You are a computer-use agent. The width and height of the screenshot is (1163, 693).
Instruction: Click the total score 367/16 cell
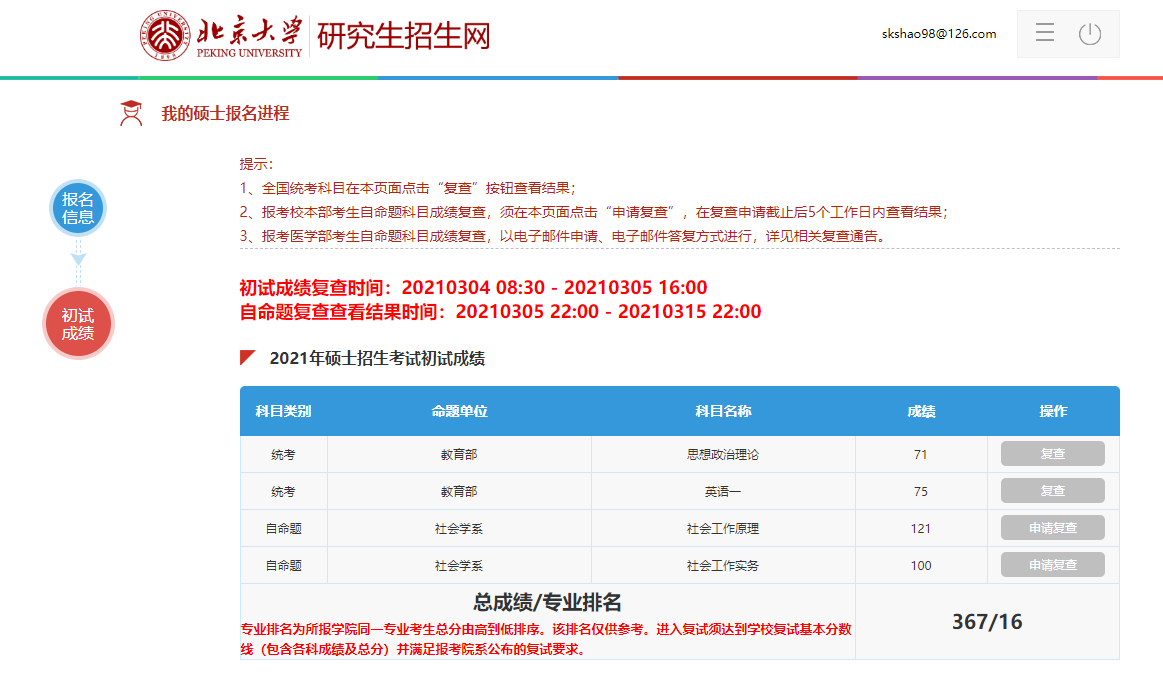(987, 622)
